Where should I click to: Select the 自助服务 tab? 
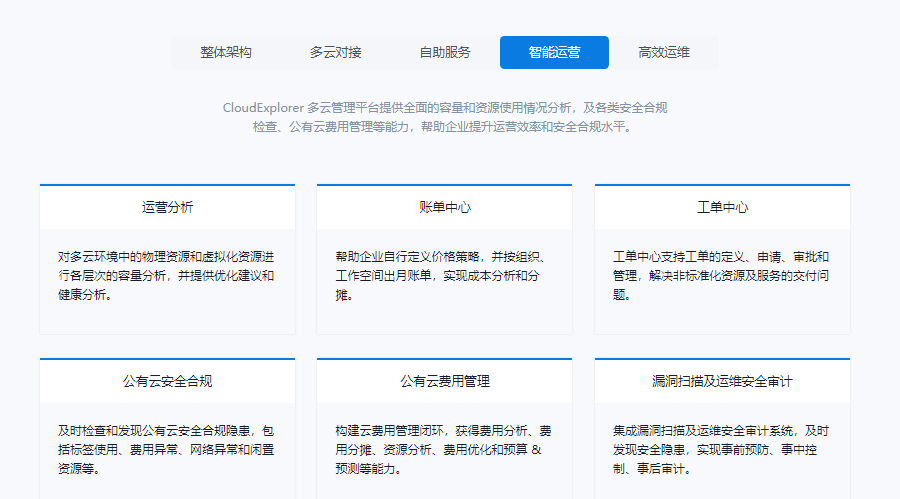point(445,52)
